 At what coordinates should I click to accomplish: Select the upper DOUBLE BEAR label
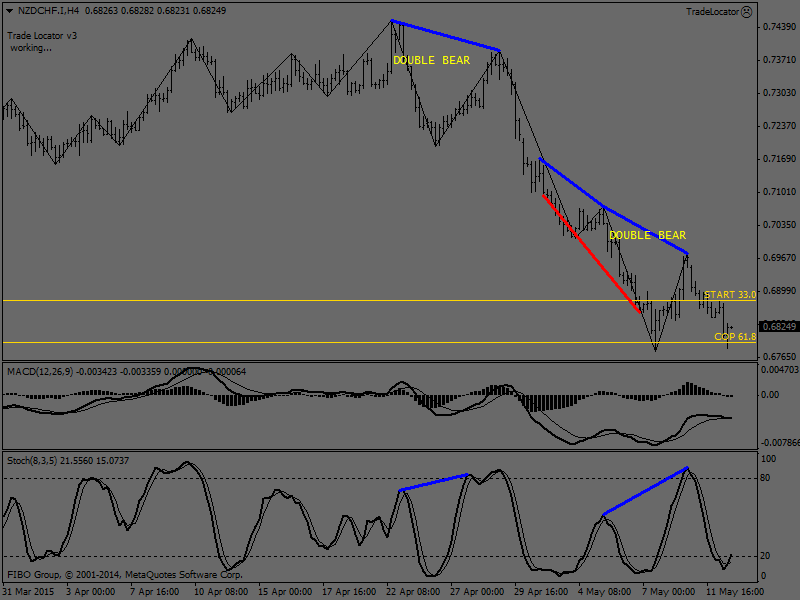point(431,60)
